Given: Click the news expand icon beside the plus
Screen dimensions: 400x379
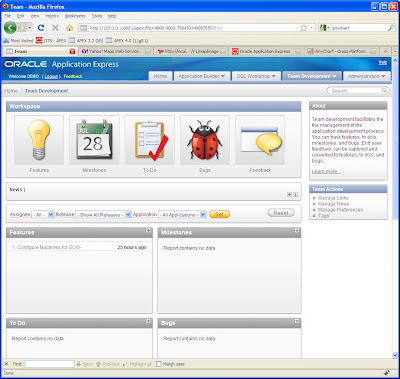Looking at the screenshot, I should click(x=295, y=195).
